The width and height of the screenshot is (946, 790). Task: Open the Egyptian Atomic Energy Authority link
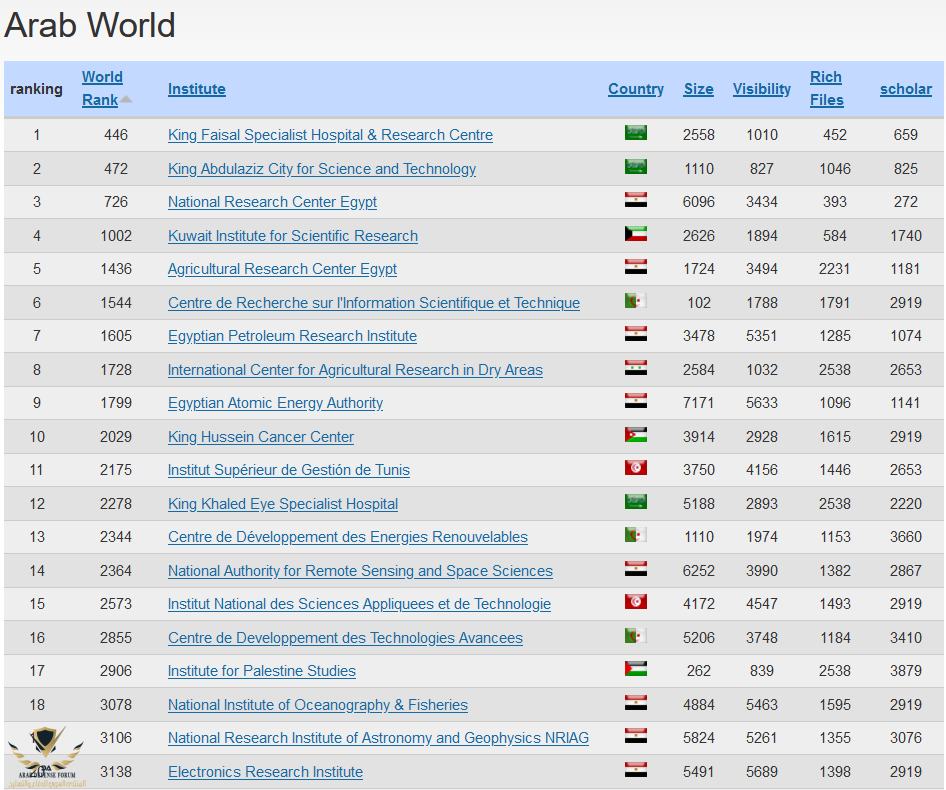pos(275,403)
